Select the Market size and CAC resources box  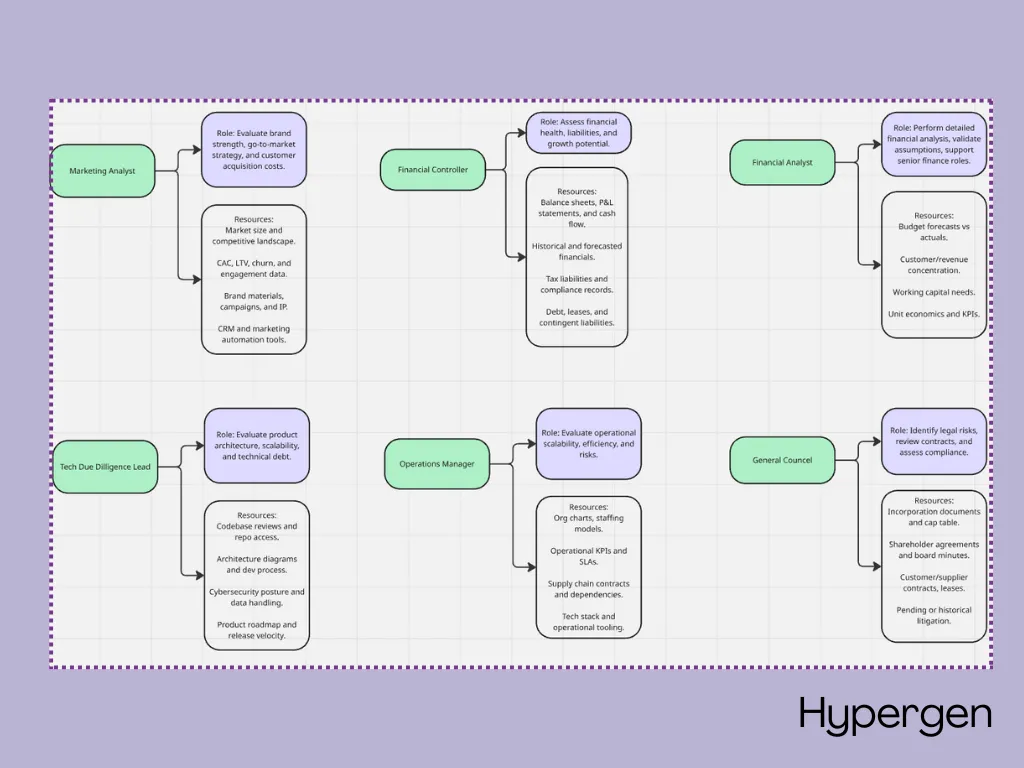254,280
